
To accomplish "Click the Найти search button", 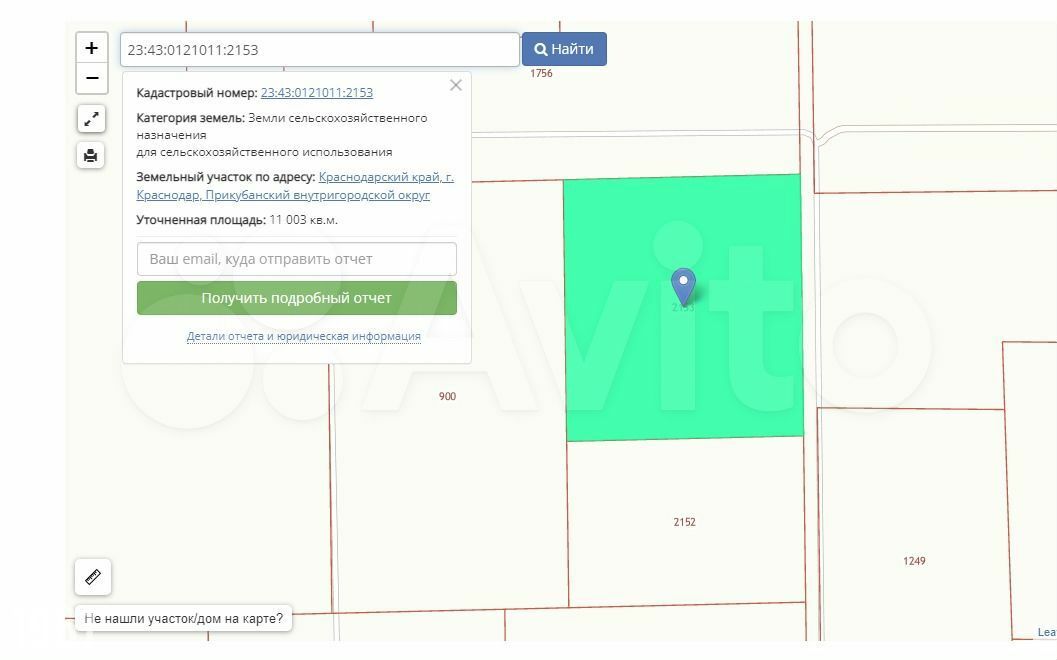I will 564,49.
